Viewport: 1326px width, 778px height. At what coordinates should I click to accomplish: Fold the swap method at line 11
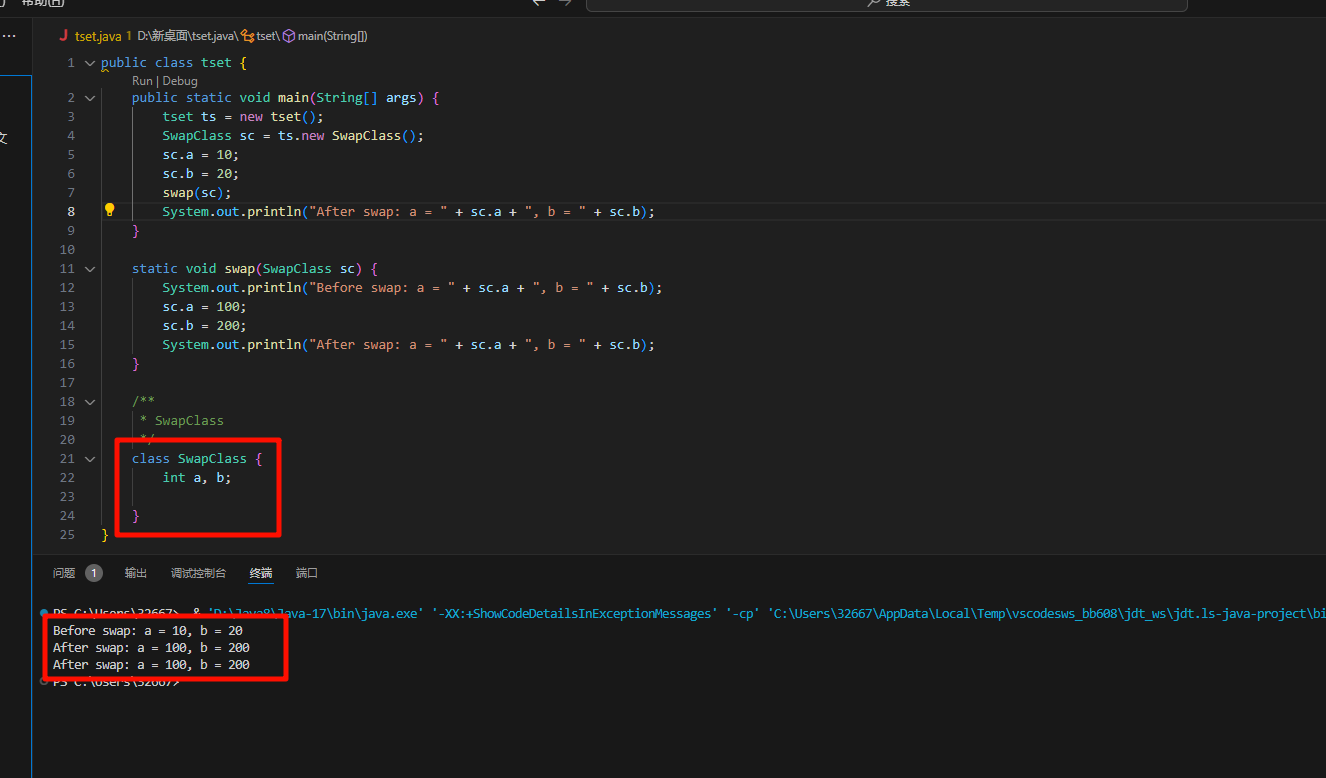(90, 269)
